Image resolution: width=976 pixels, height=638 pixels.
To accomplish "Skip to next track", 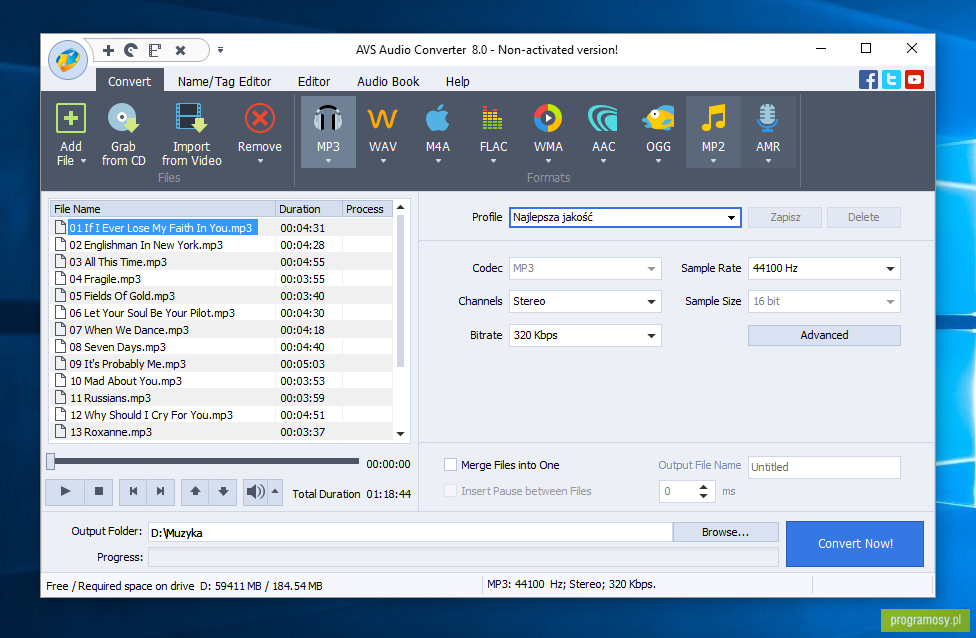I will (161, 492).
